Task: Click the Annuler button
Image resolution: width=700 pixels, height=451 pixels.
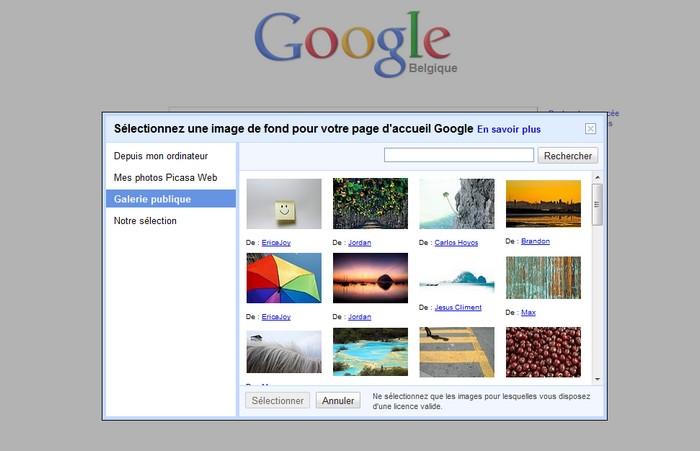Action: [338, 401]
